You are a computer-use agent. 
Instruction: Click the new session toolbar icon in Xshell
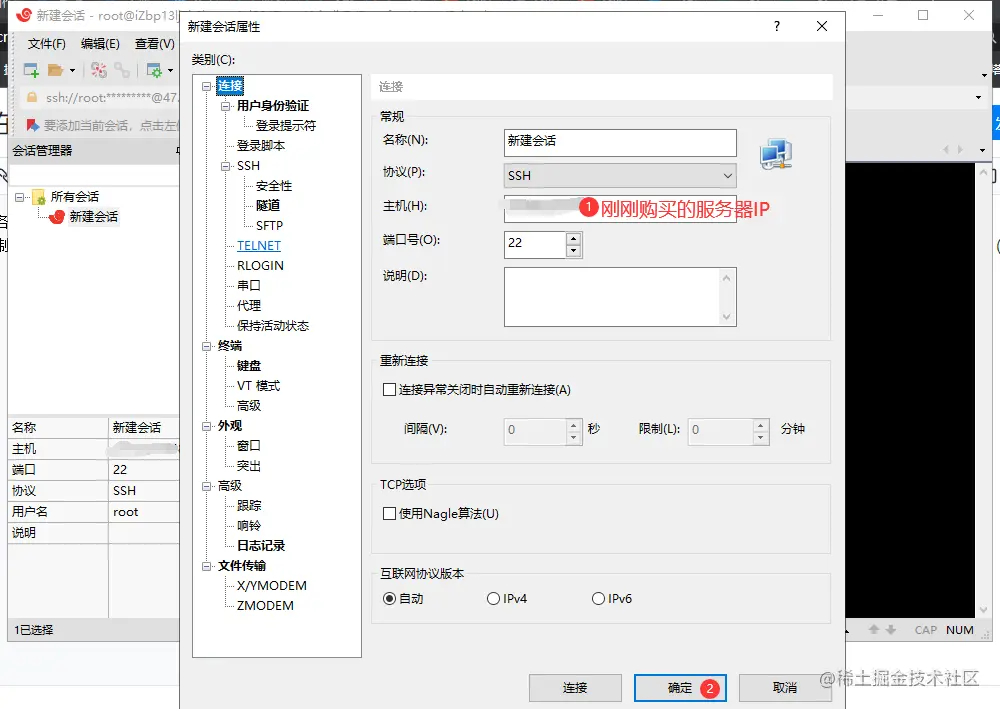click(x=31, y=70)
